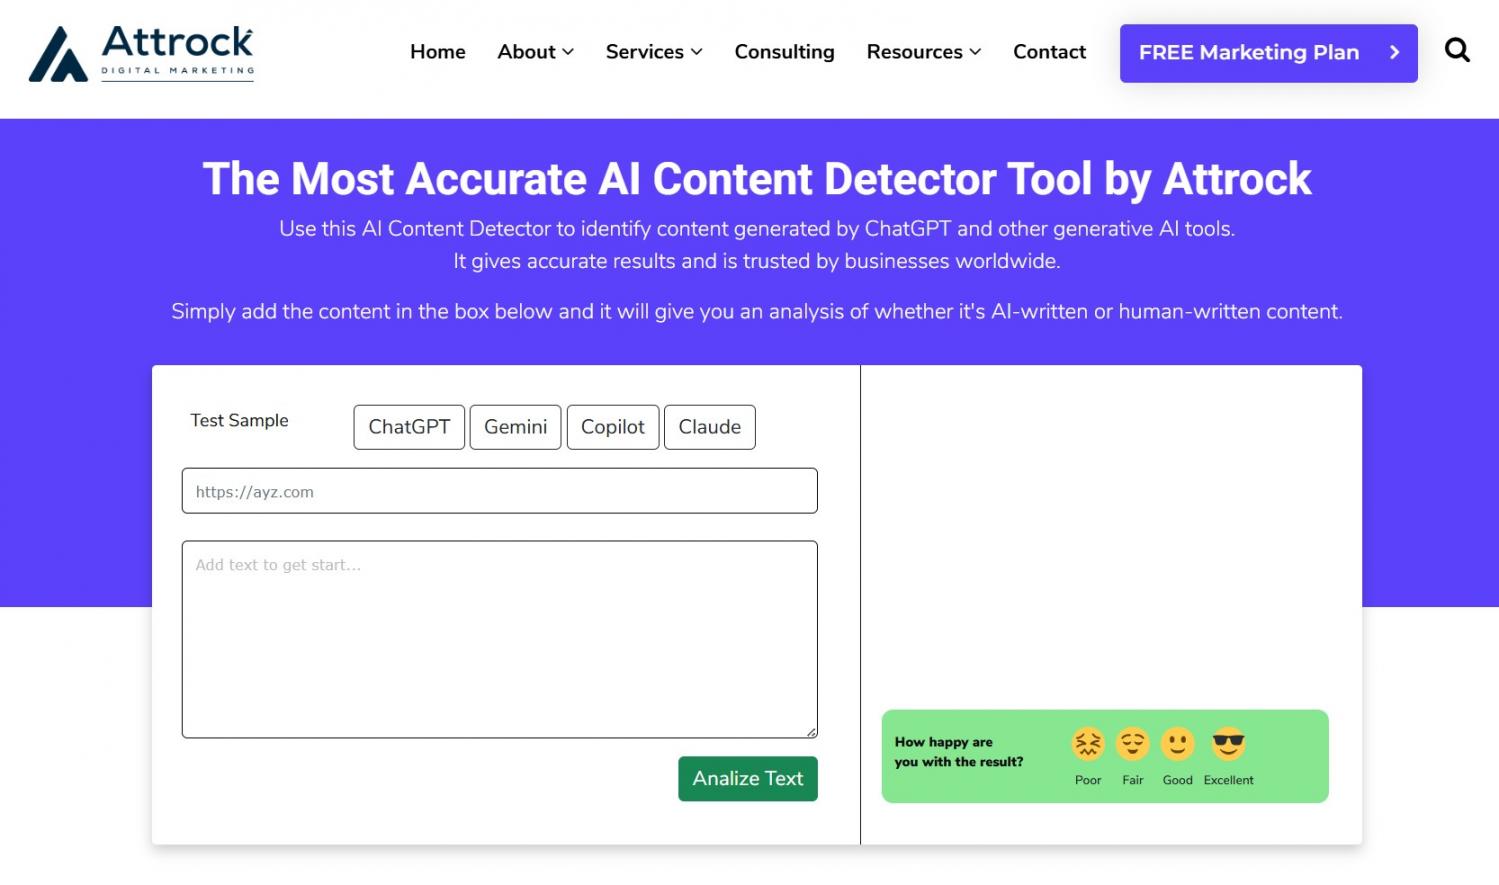Click the Attrock logo

tap(141, 53)
